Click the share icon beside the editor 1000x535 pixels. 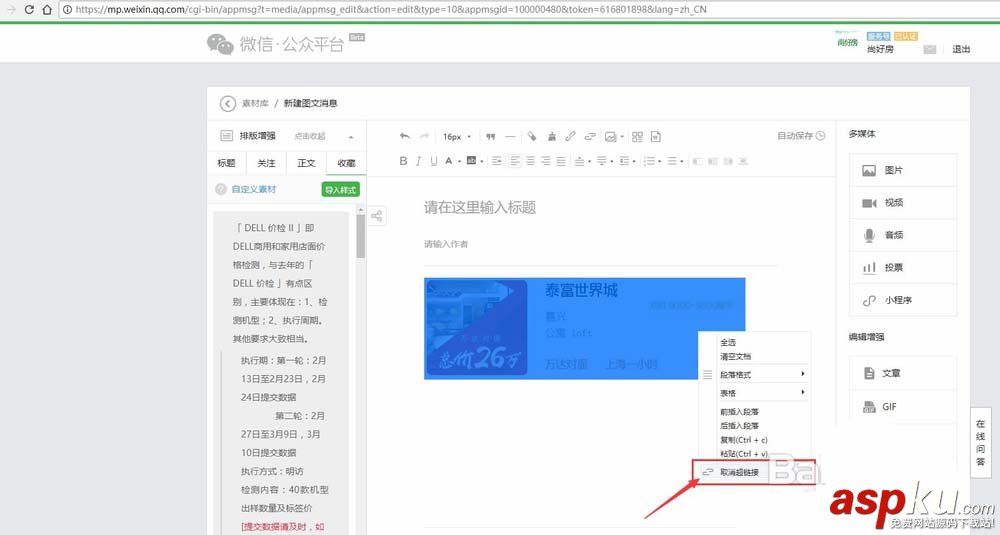[x=376, y=216]
